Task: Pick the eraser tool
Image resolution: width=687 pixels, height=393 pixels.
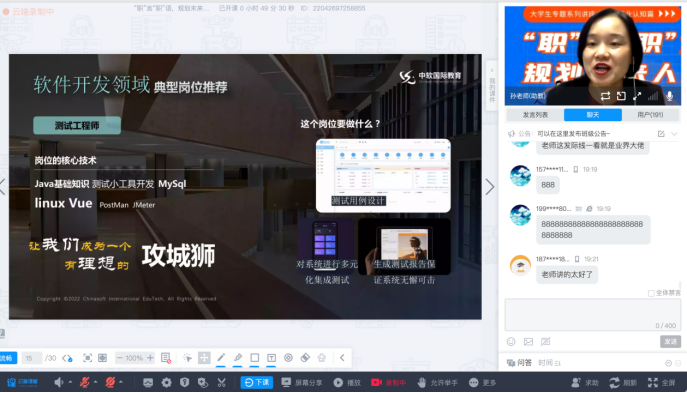Action: 305,358
